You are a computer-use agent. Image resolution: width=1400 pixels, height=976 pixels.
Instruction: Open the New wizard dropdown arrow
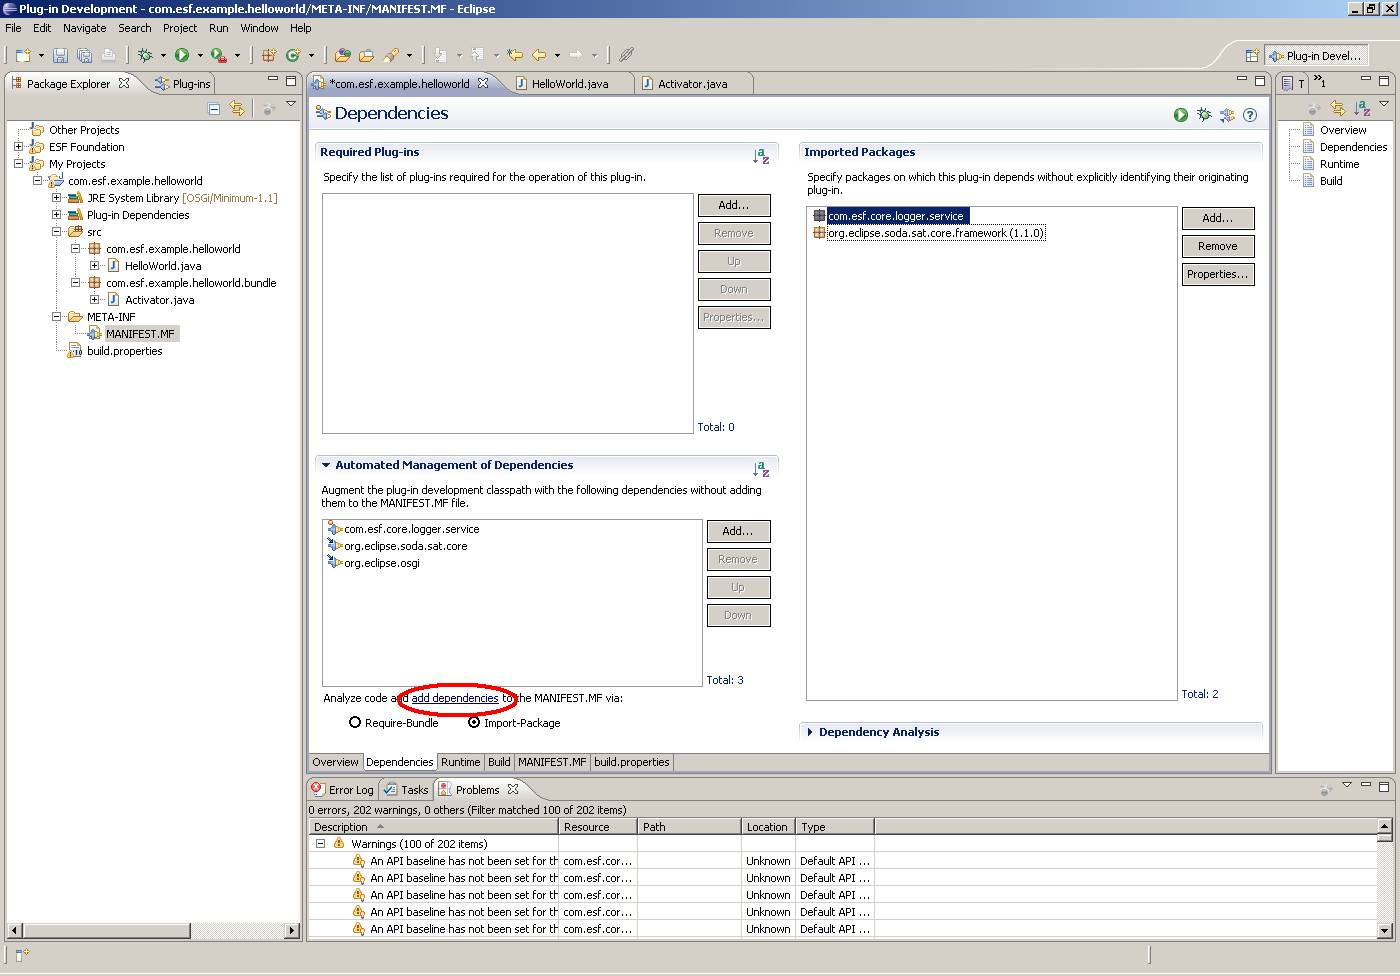[41, 56]
